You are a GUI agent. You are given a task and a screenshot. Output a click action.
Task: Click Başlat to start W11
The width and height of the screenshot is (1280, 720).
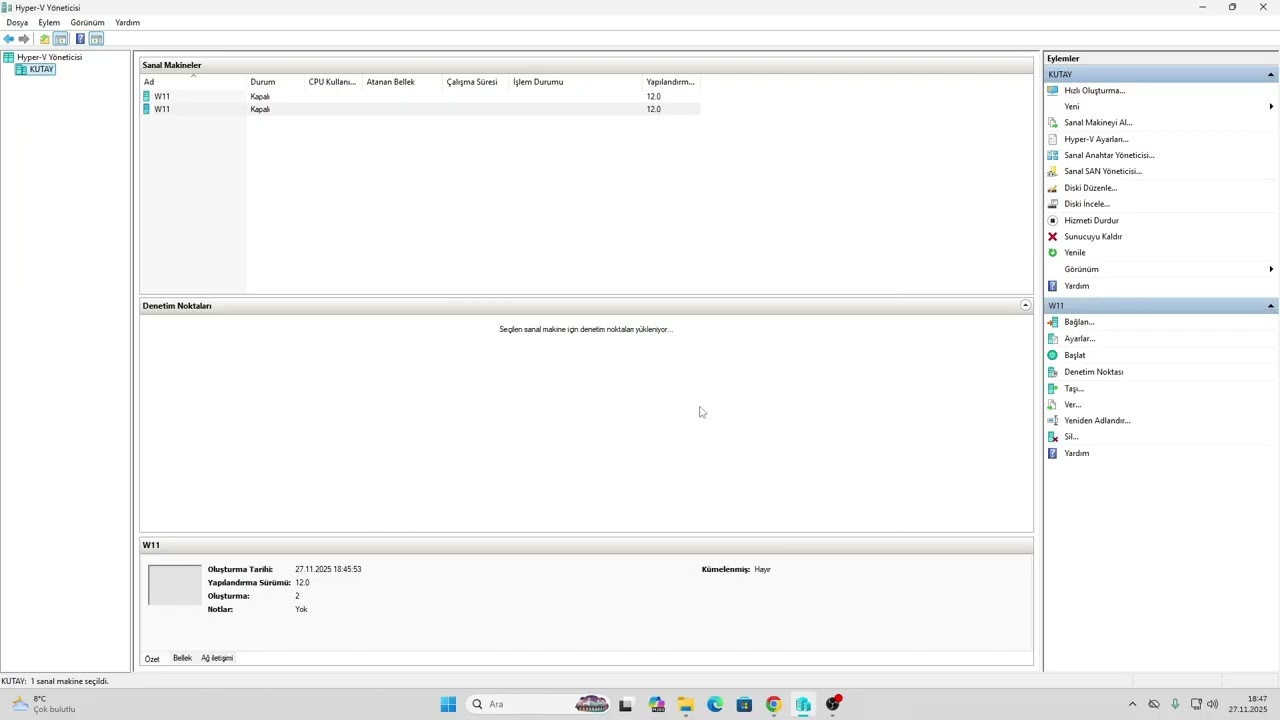pos(1074,355)
